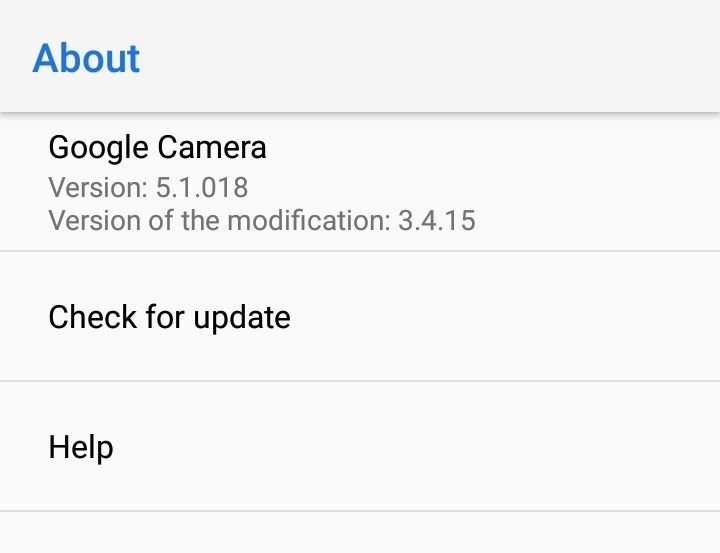Tap the blank area right of Check for update
This screenshot has height=553, width=720.
point(505,316)
